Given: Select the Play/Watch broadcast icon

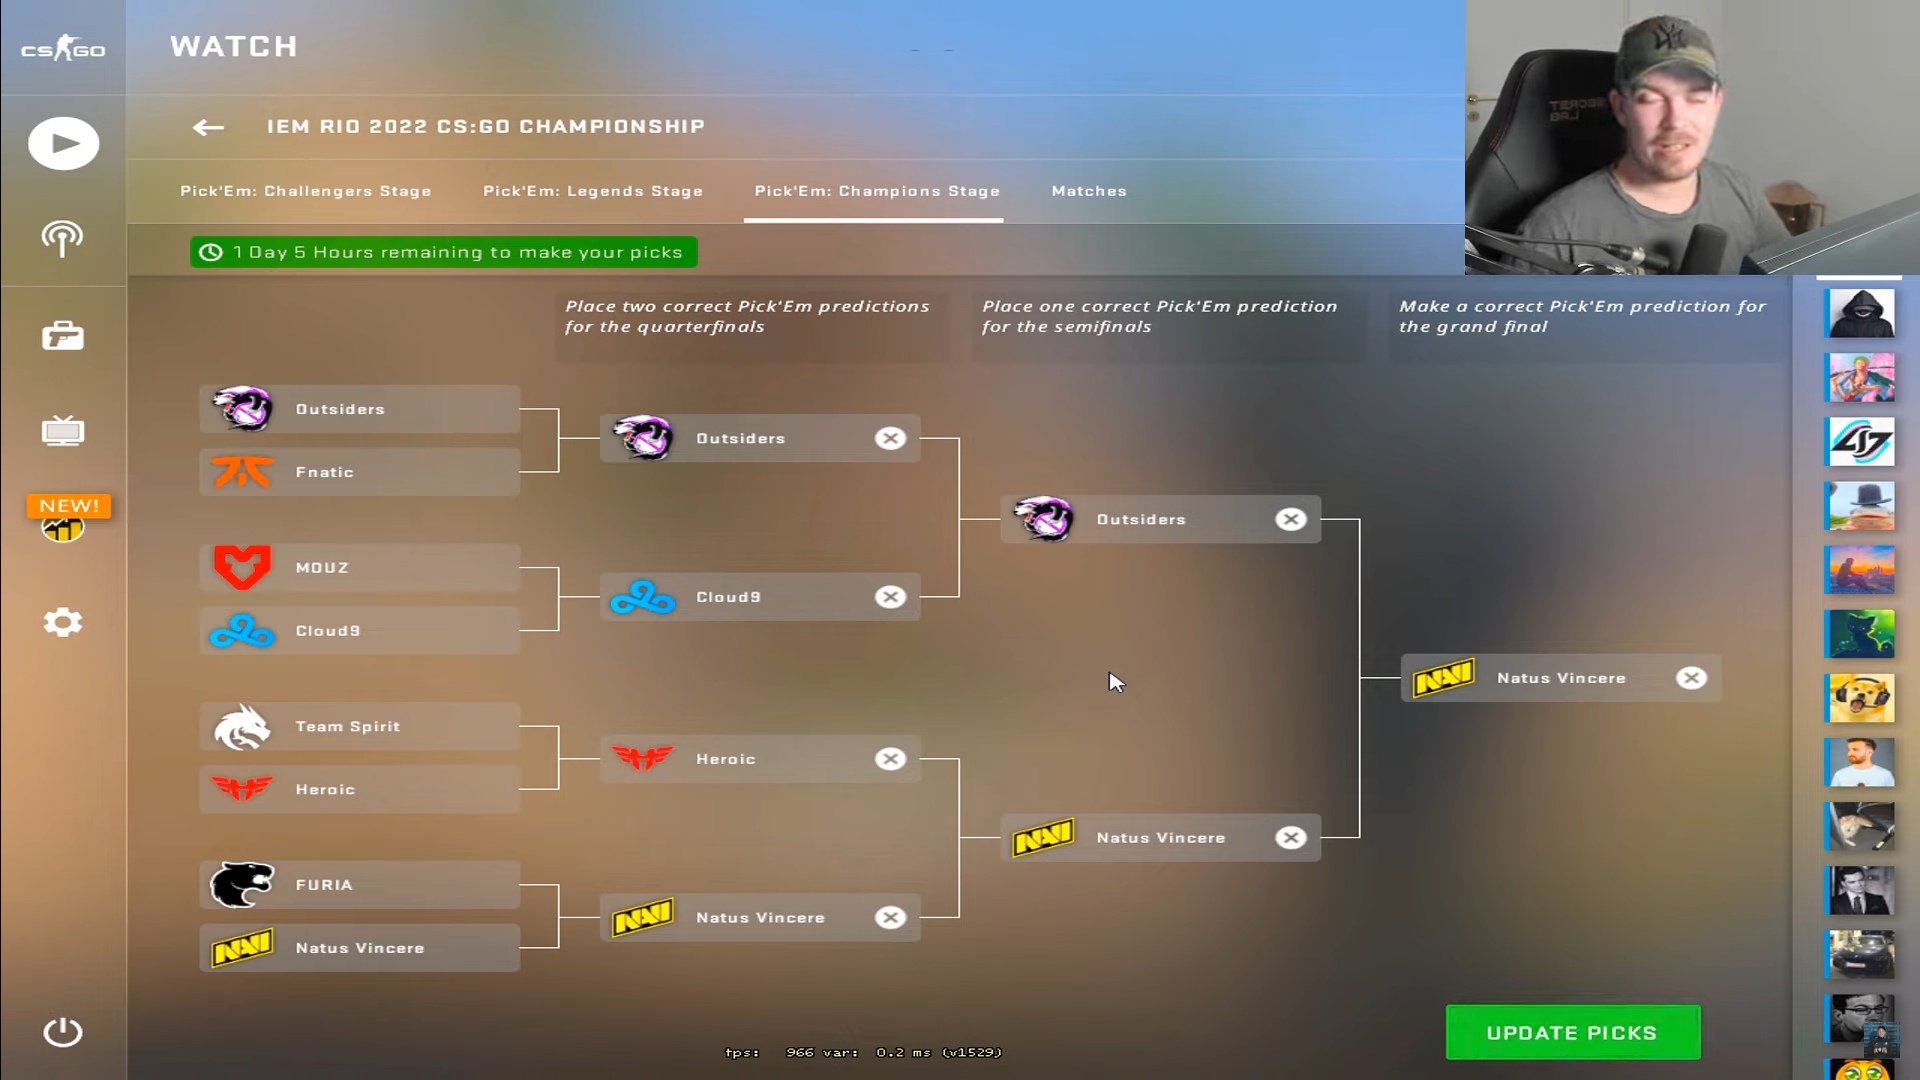Looking at the screenshot, I should click(x=63, y=142).
